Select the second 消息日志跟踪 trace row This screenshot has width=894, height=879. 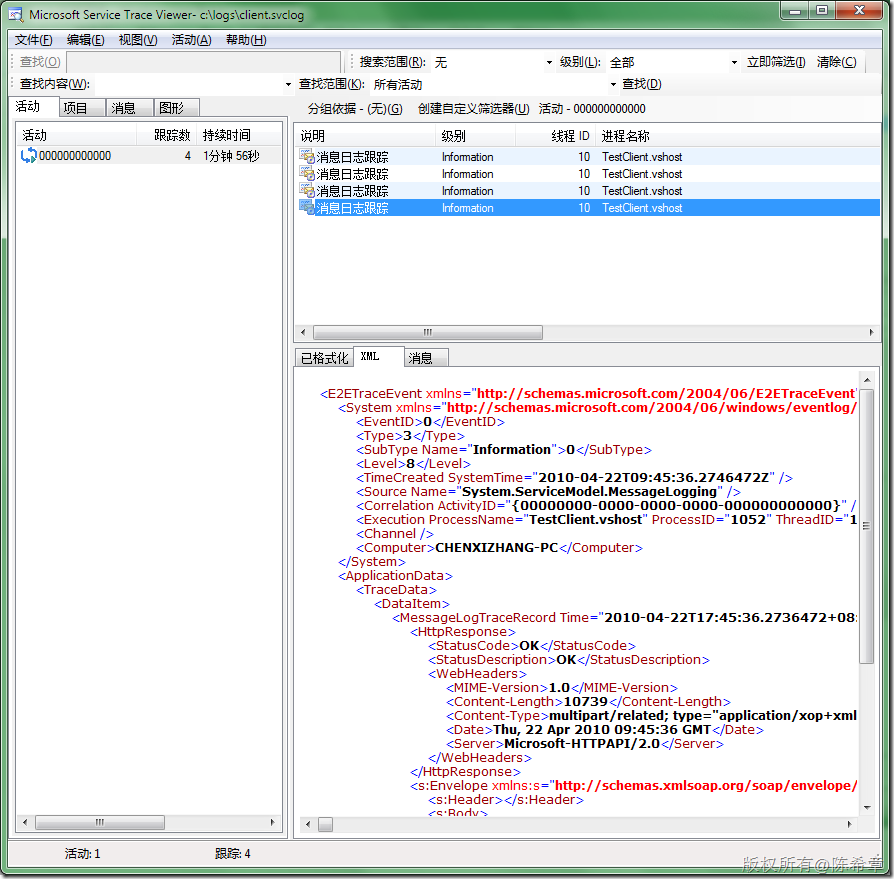[x=587, y=174]
